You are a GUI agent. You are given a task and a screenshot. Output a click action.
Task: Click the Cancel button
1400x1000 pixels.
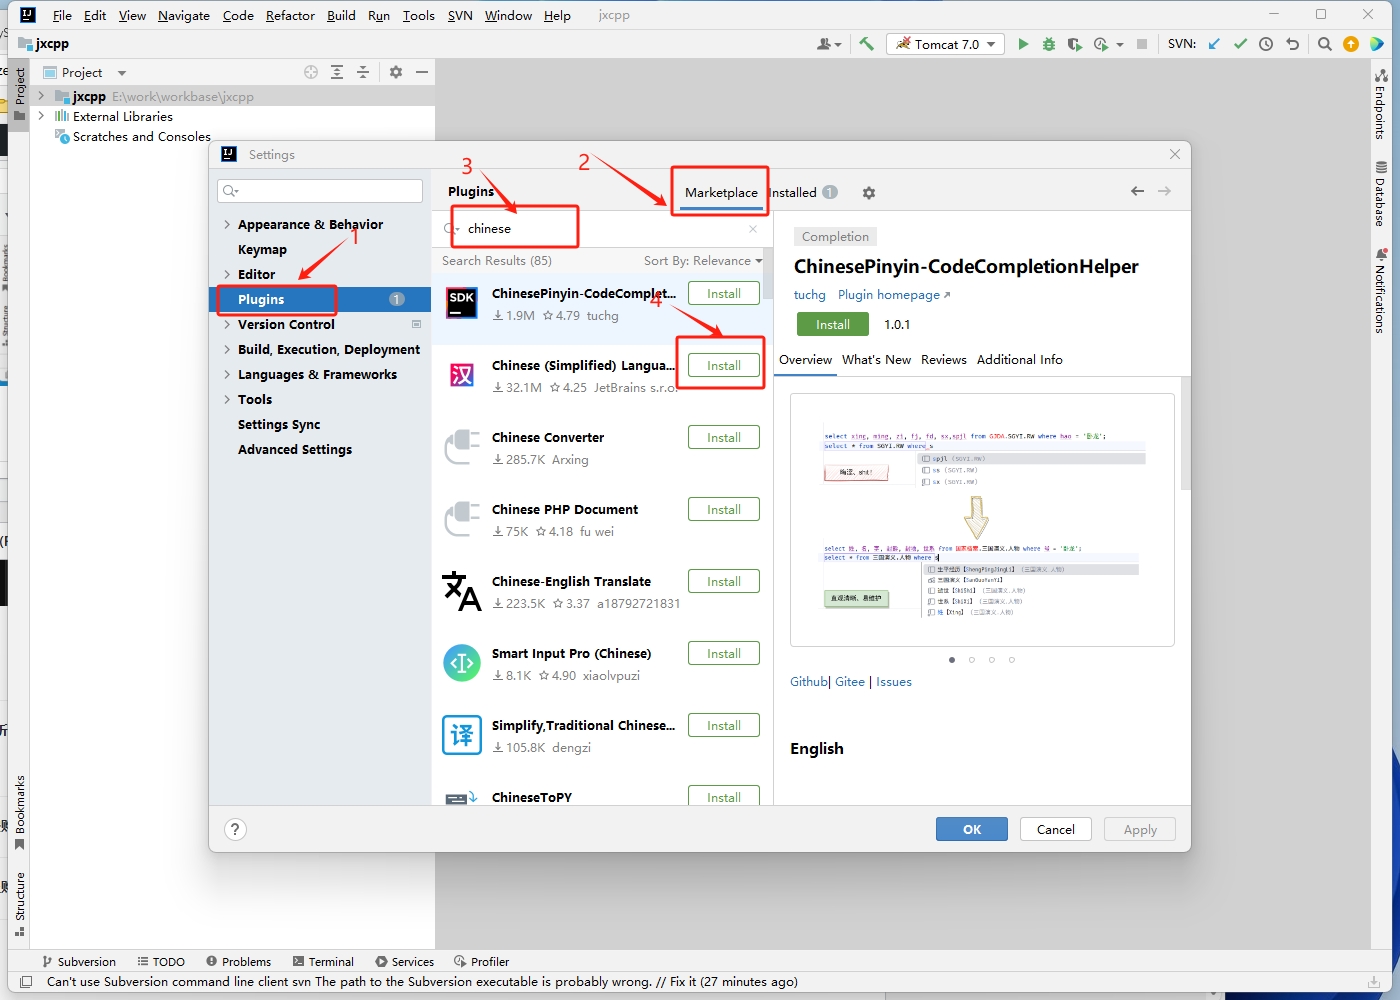pyautogui.click(x=1056, y=829)
